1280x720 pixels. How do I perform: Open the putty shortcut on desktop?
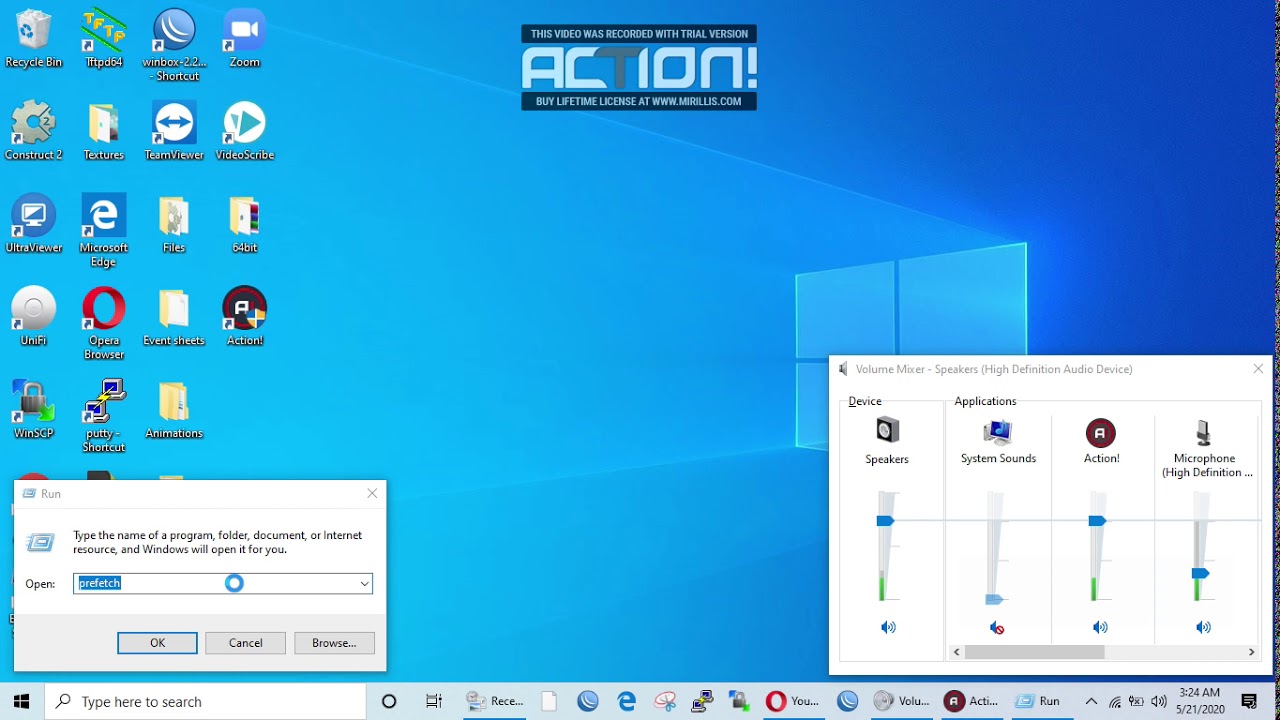coord(104,417)
